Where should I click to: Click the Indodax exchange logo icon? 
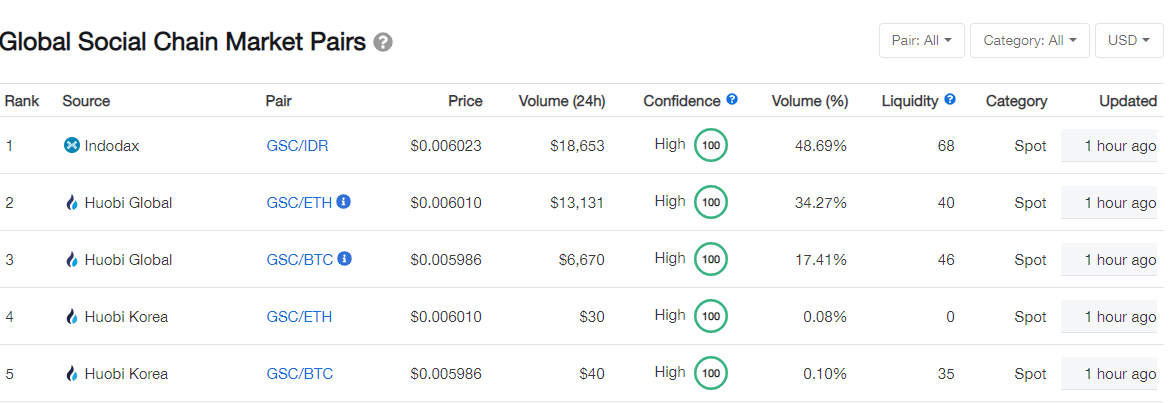pyautogui.click(x=72, y=145)
